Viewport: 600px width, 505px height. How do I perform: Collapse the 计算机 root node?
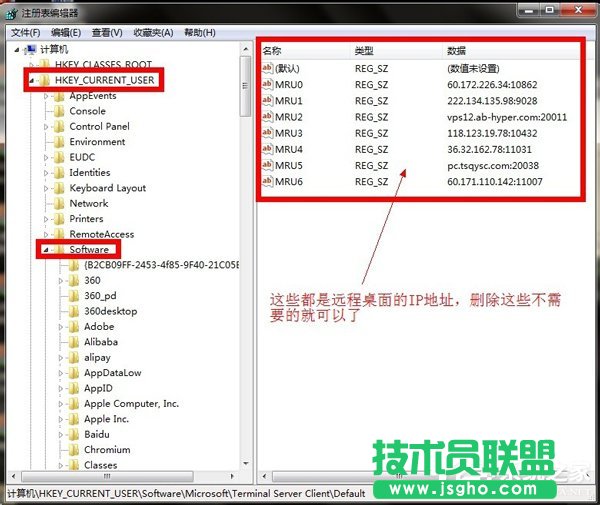[16, 50]
